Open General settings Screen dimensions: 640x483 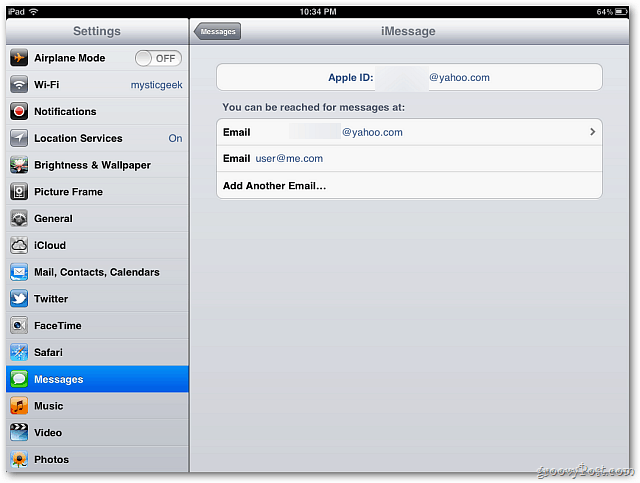click(x=97, y=218)
